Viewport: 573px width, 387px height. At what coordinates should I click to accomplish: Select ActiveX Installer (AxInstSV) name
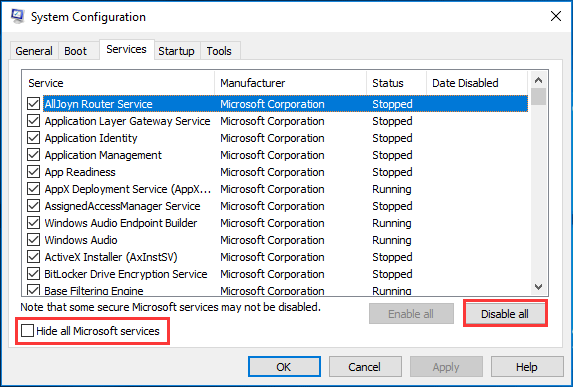point(111,257)
